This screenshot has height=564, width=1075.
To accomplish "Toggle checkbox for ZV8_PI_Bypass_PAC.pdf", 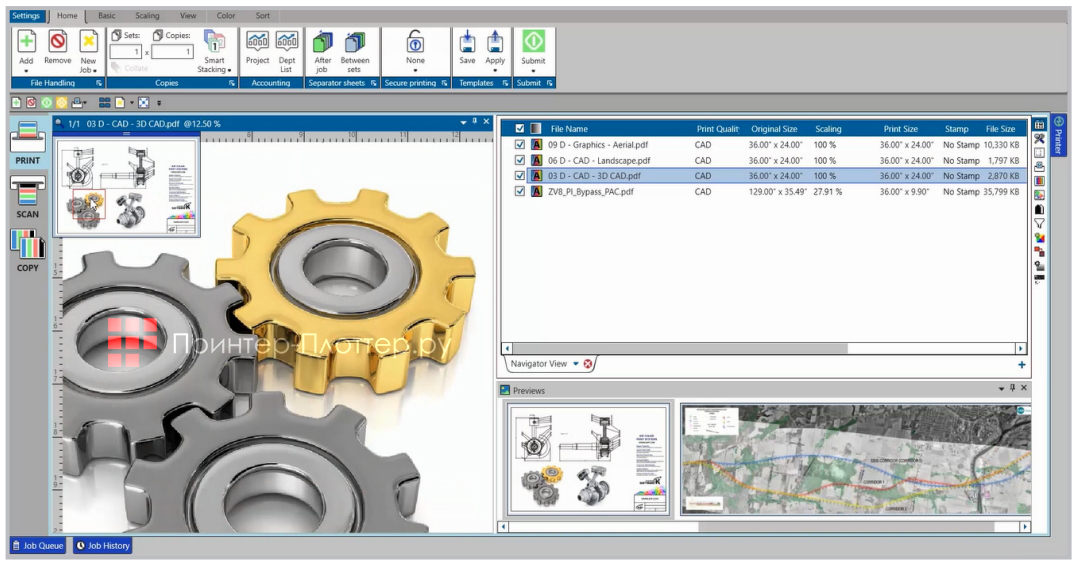I will coord(520,191).
